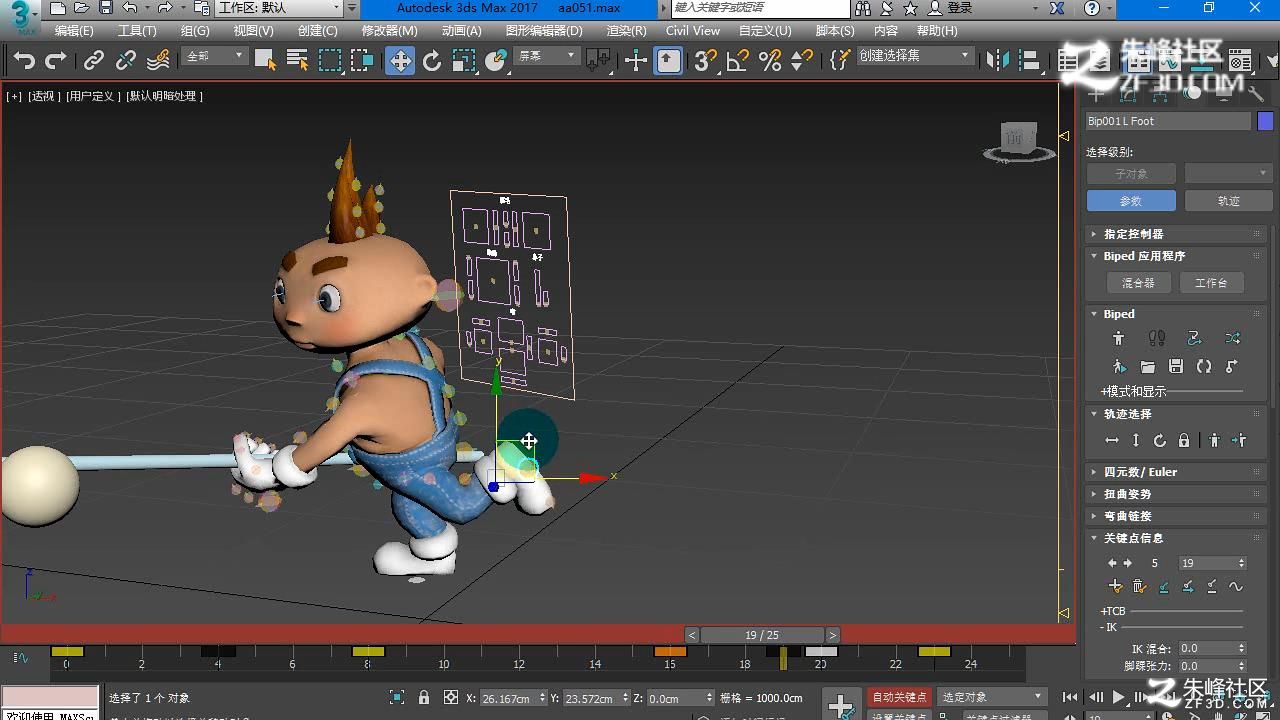Screen dimensions: 1280x720
Task: Click the Unlink Selection icon
Action: [x=126, y=61]
